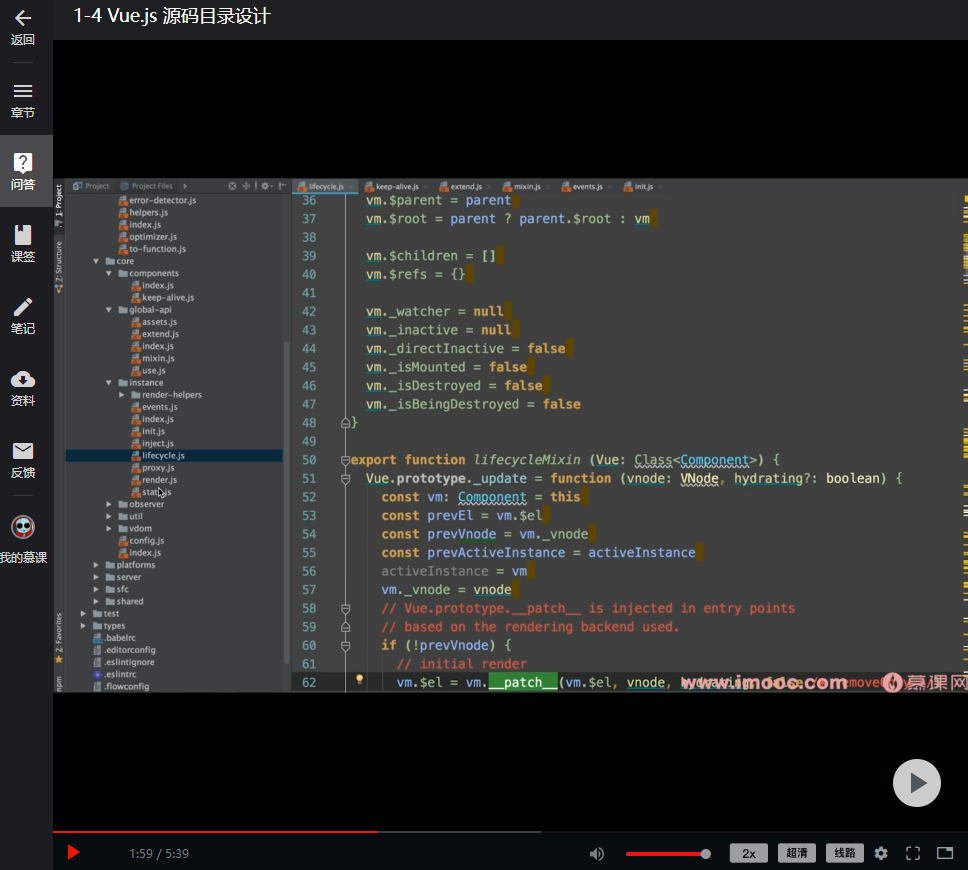Select the Project view tab
The height and width of the screenshot is (870, 968).
coord(91,186)
